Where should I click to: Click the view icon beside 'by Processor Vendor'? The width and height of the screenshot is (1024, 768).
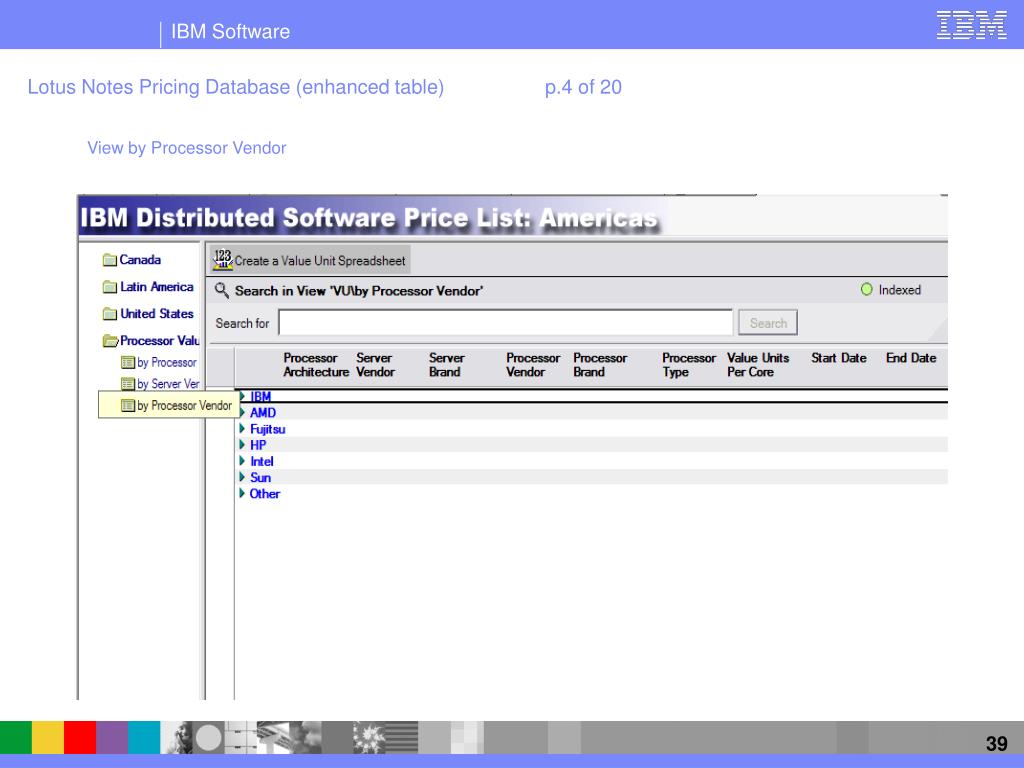click(x=128, y=406)
